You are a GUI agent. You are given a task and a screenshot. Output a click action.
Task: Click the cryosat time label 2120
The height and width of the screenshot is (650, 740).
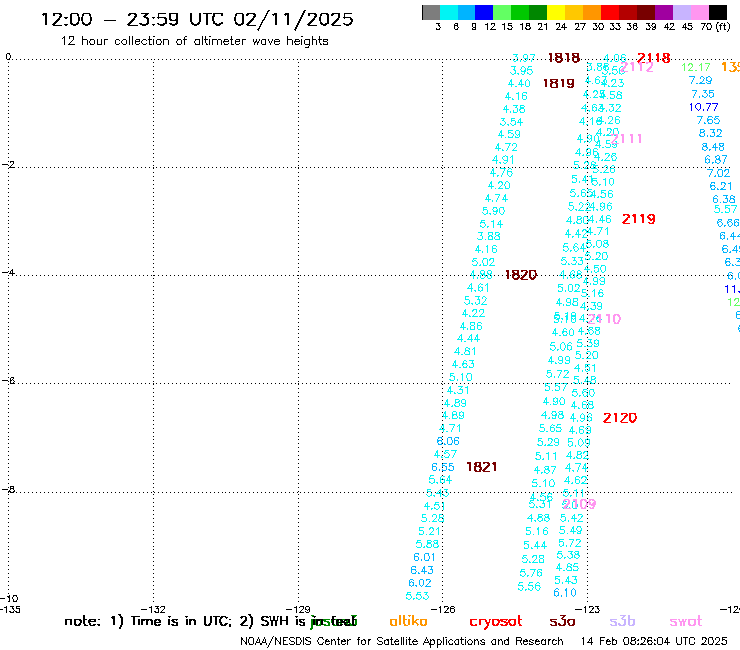point(620,418)
